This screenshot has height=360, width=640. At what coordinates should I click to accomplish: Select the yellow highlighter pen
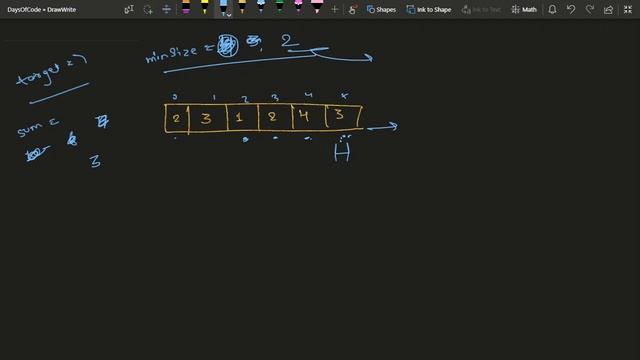pos(204,8)
